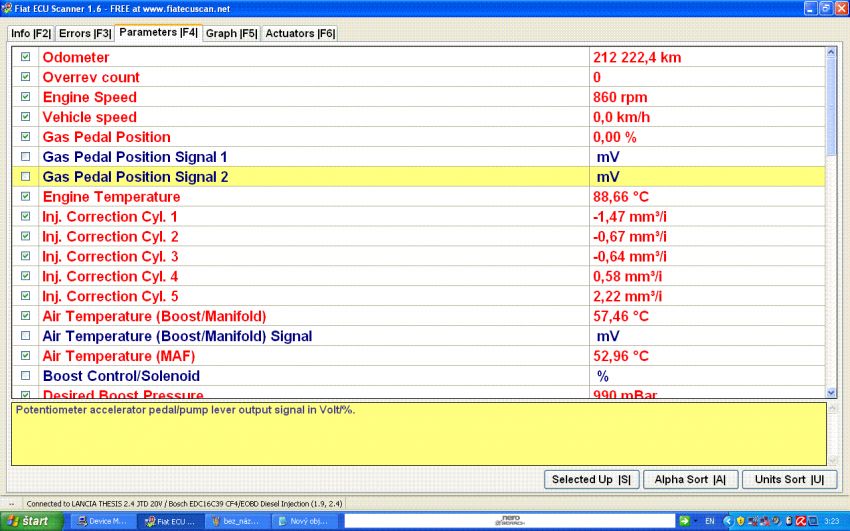Select the Engine Speed row label
The image size is (850, 531).
[x=89, y=98]
